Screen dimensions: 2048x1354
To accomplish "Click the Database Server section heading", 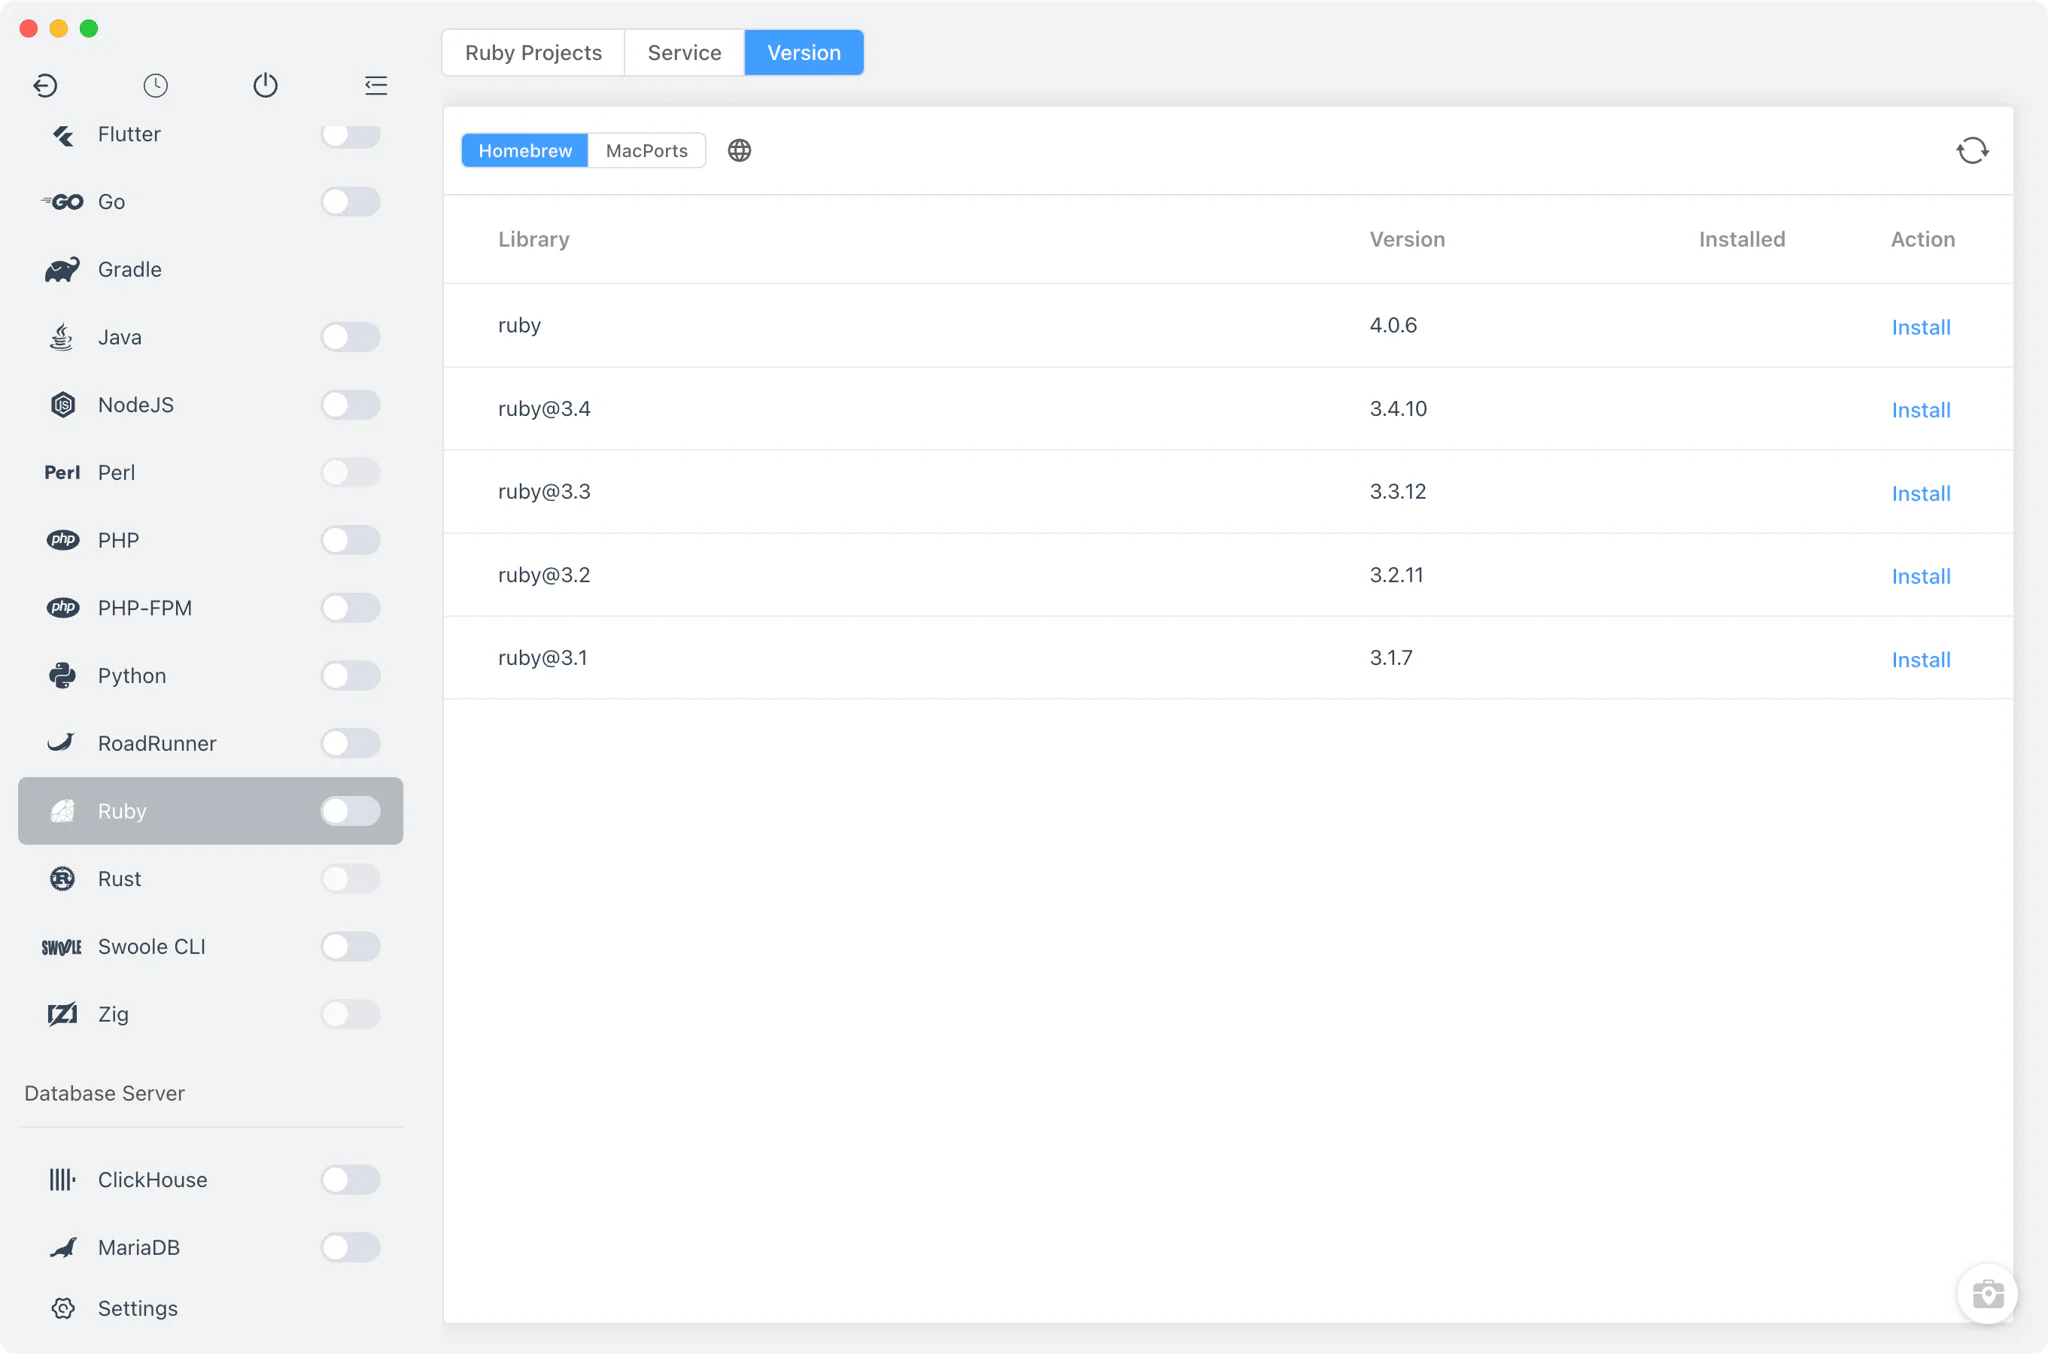I will (x=105, y=1093).
